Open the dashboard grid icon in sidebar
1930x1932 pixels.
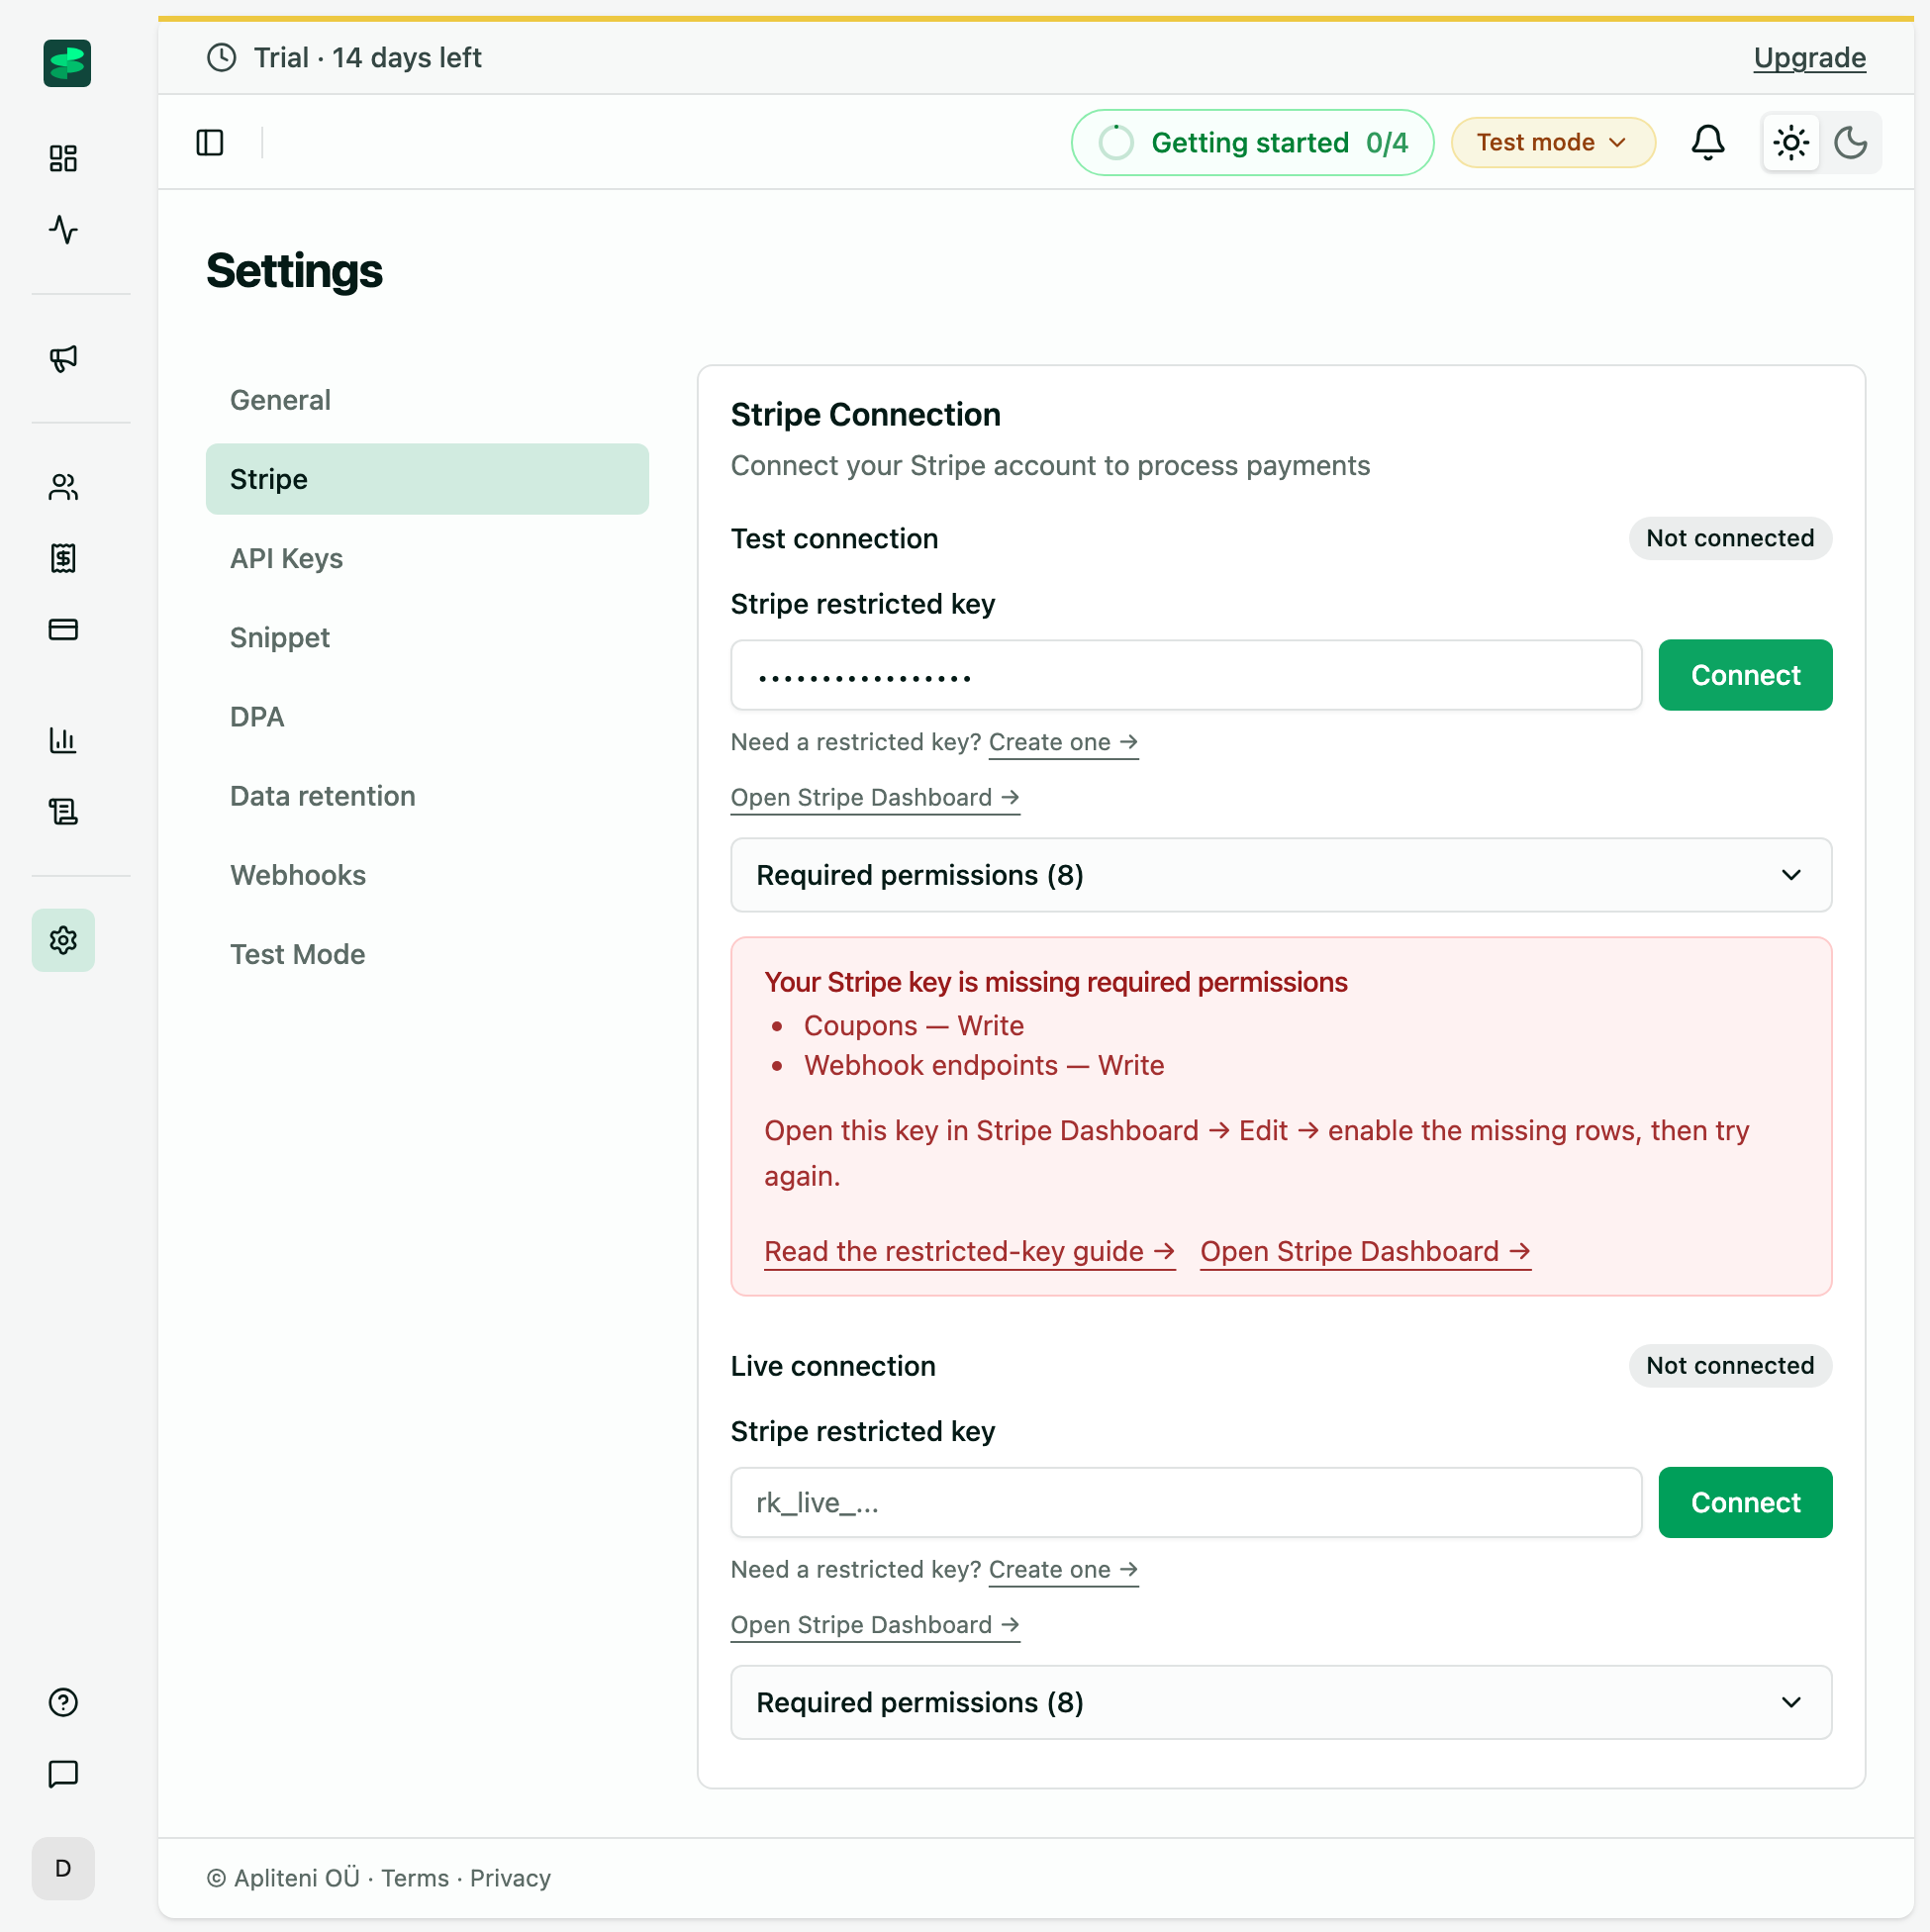pyautogui.click(x=63, y=158)
